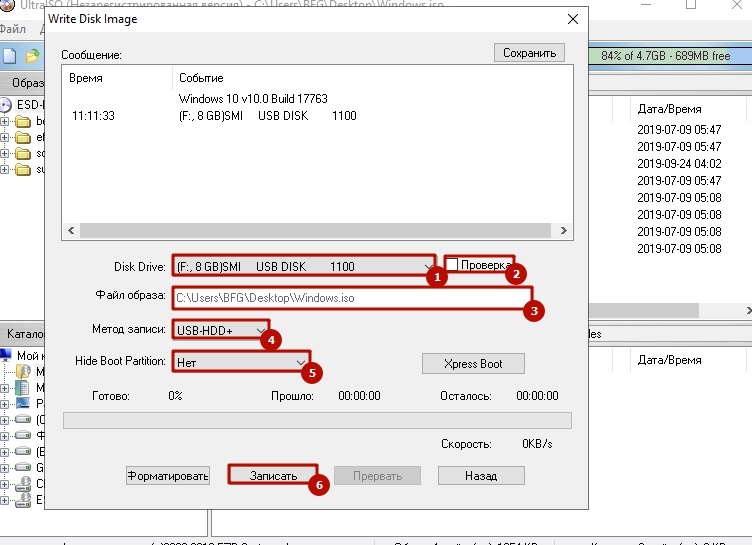
Task: Click the ESD disc icon in image tree
Action: coord(5,105)
